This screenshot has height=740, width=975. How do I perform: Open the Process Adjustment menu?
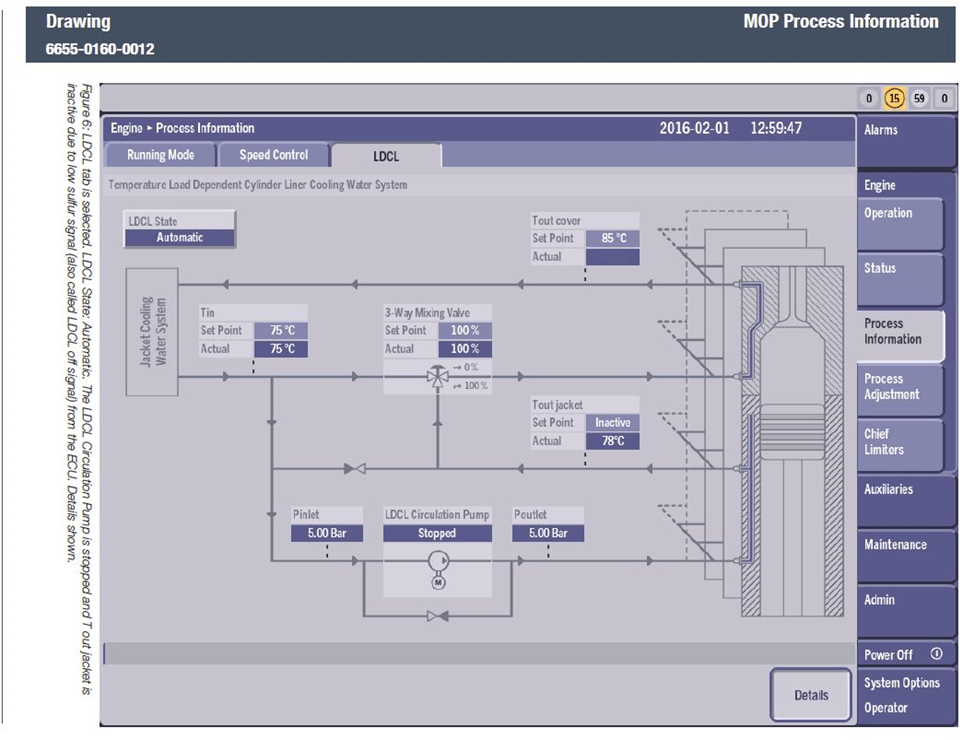pyautogui.click(x=900, y=388)
